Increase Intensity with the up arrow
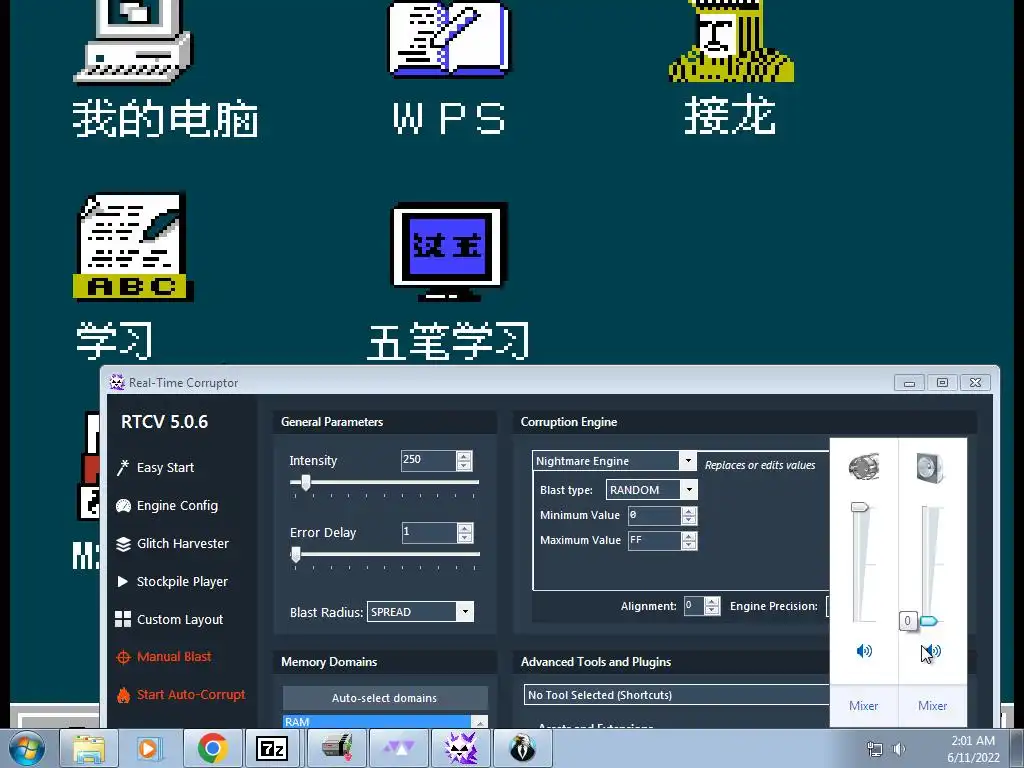This screenshot has height=768, width=1024. point(464,456)
